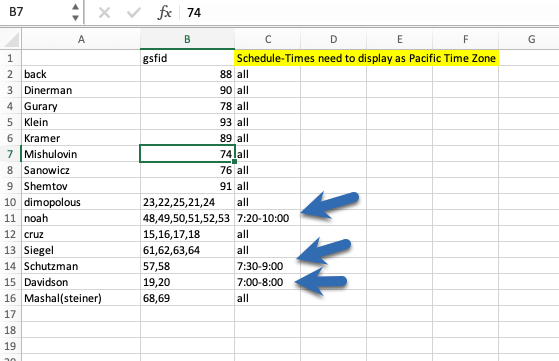Click gsfid cell with value 76
559x361 pixels.
(188, 170)
